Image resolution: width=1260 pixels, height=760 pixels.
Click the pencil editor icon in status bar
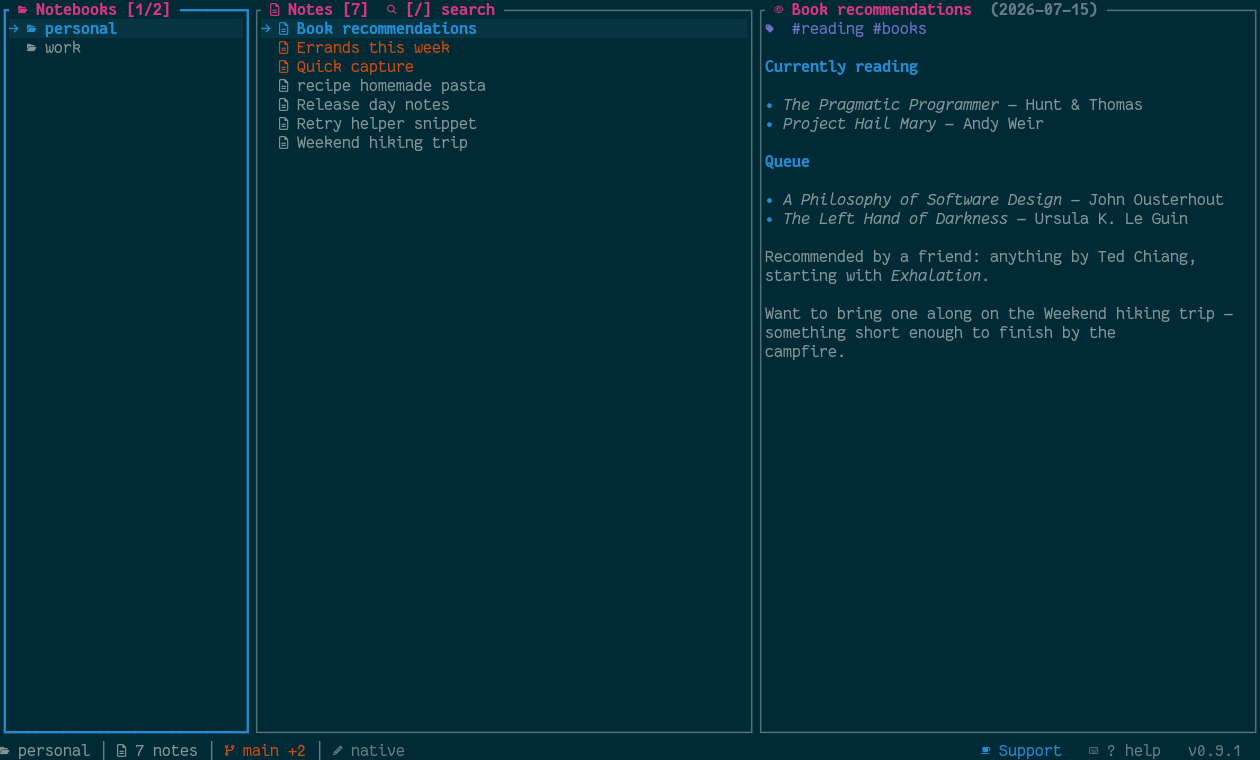[x=338, y=750]
